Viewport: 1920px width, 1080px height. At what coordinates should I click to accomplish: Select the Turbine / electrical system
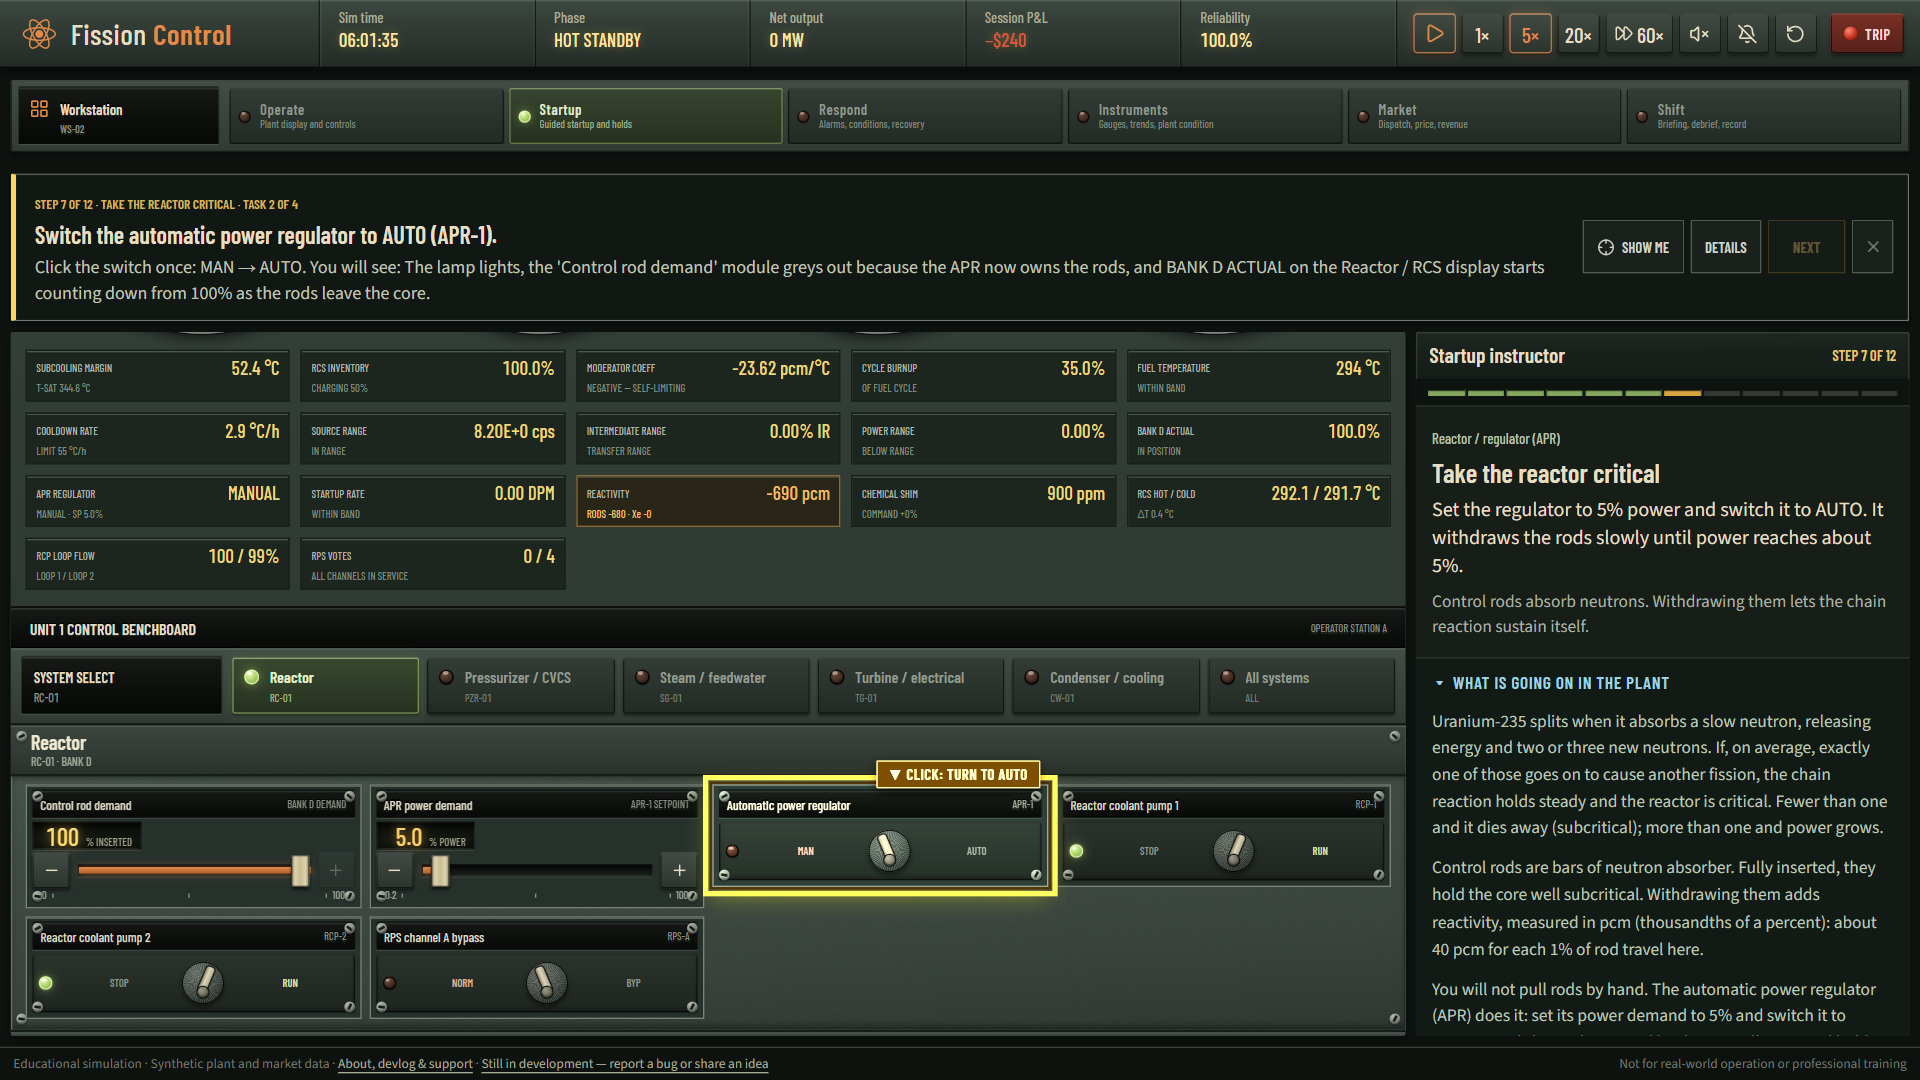pyautogui.click(x=910, y=686)
